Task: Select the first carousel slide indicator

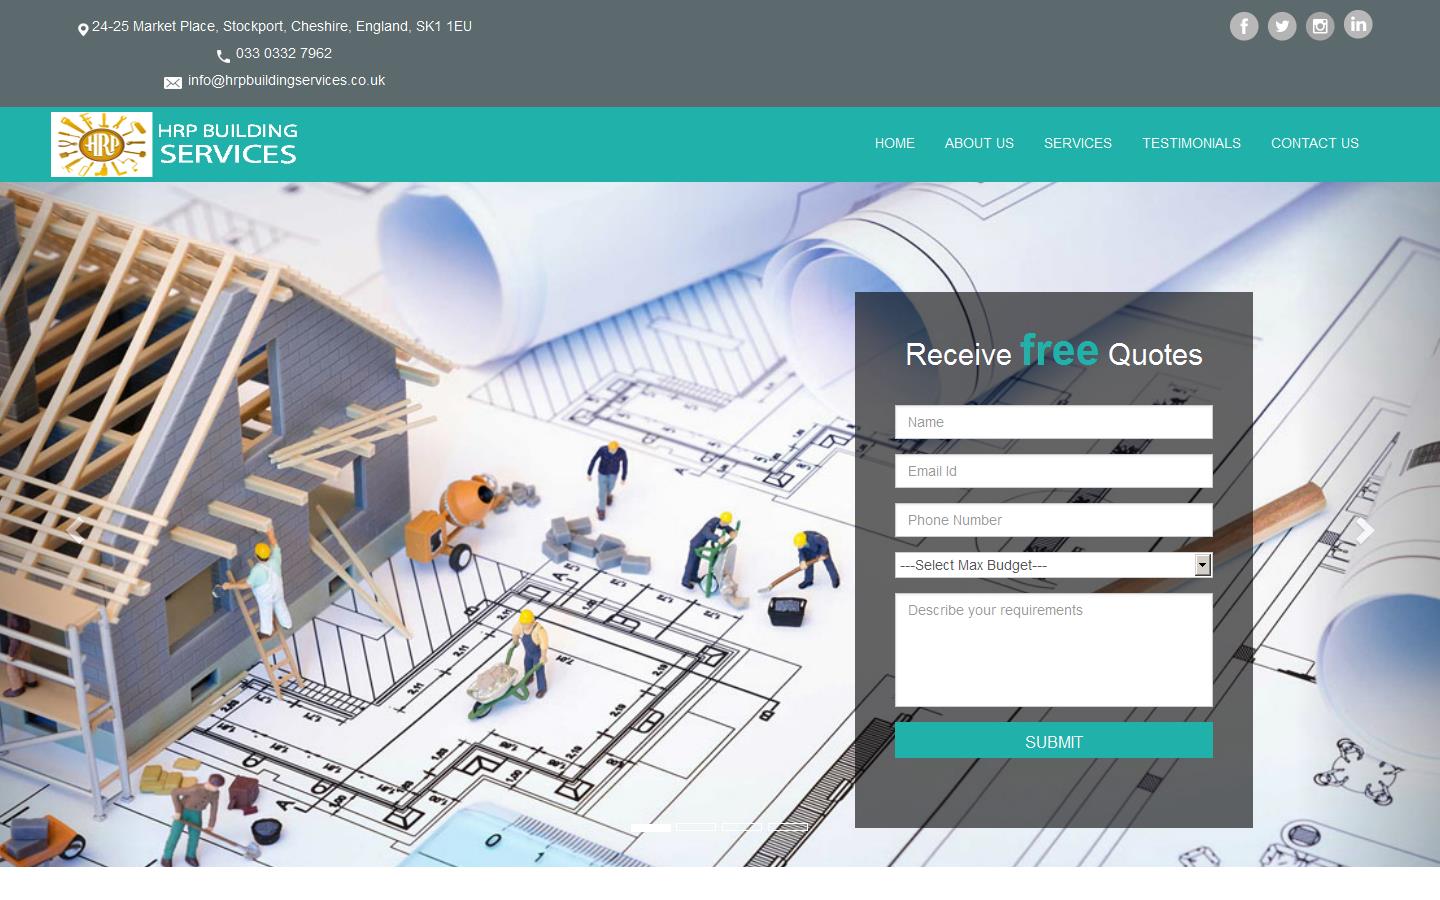Action: pos(651,827)
